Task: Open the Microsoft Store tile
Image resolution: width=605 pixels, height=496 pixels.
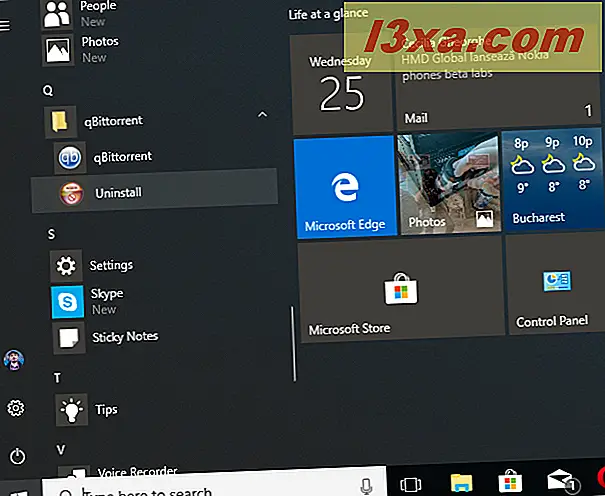Action: (x=401, y=290)
